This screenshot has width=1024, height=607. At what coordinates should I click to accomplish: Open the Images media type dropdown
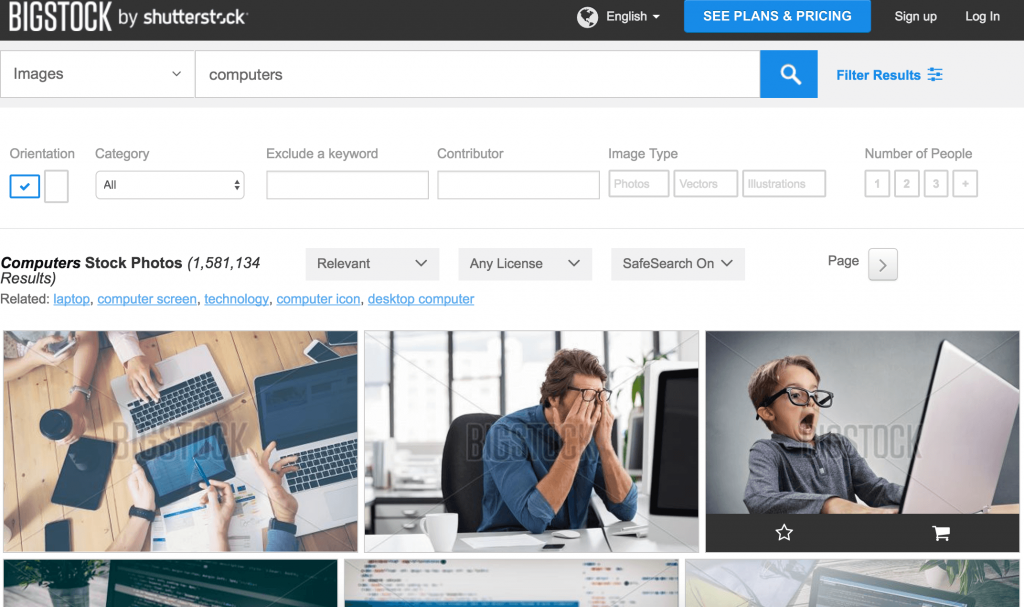pos(97,74)
